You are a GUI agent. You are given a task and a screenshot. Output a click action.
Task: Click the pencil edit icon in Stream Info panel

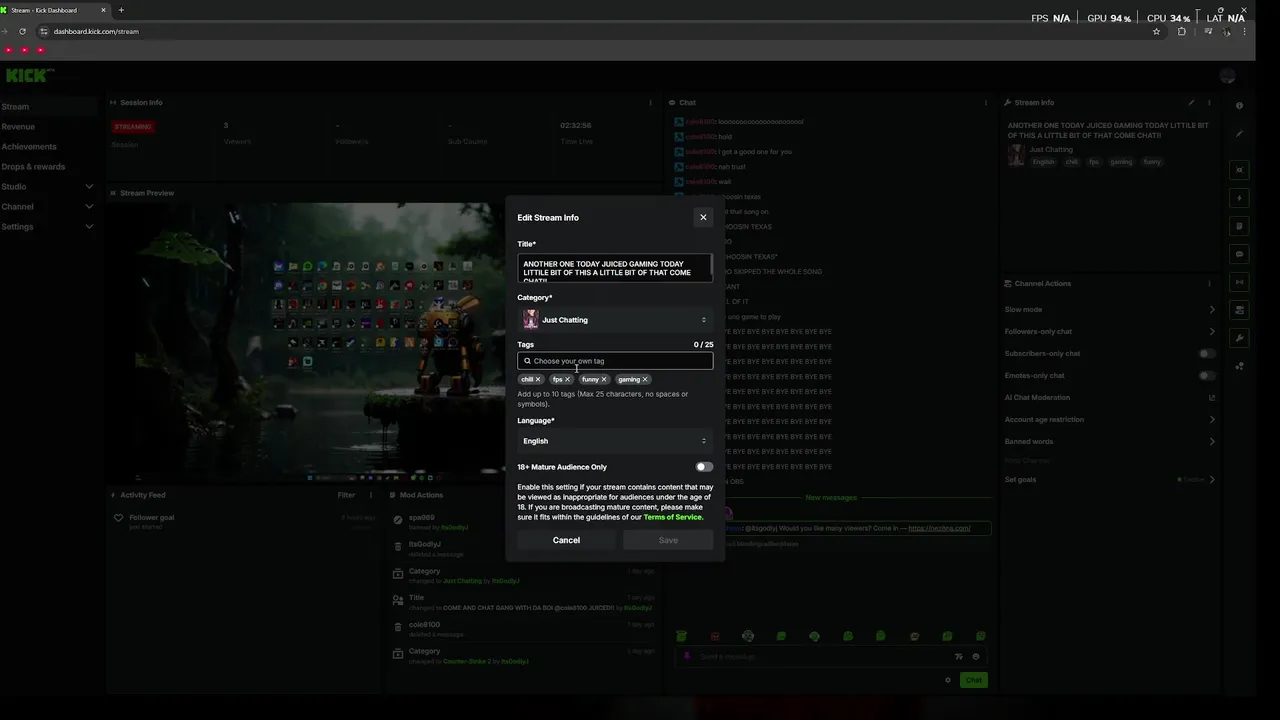coord(1191,102)
